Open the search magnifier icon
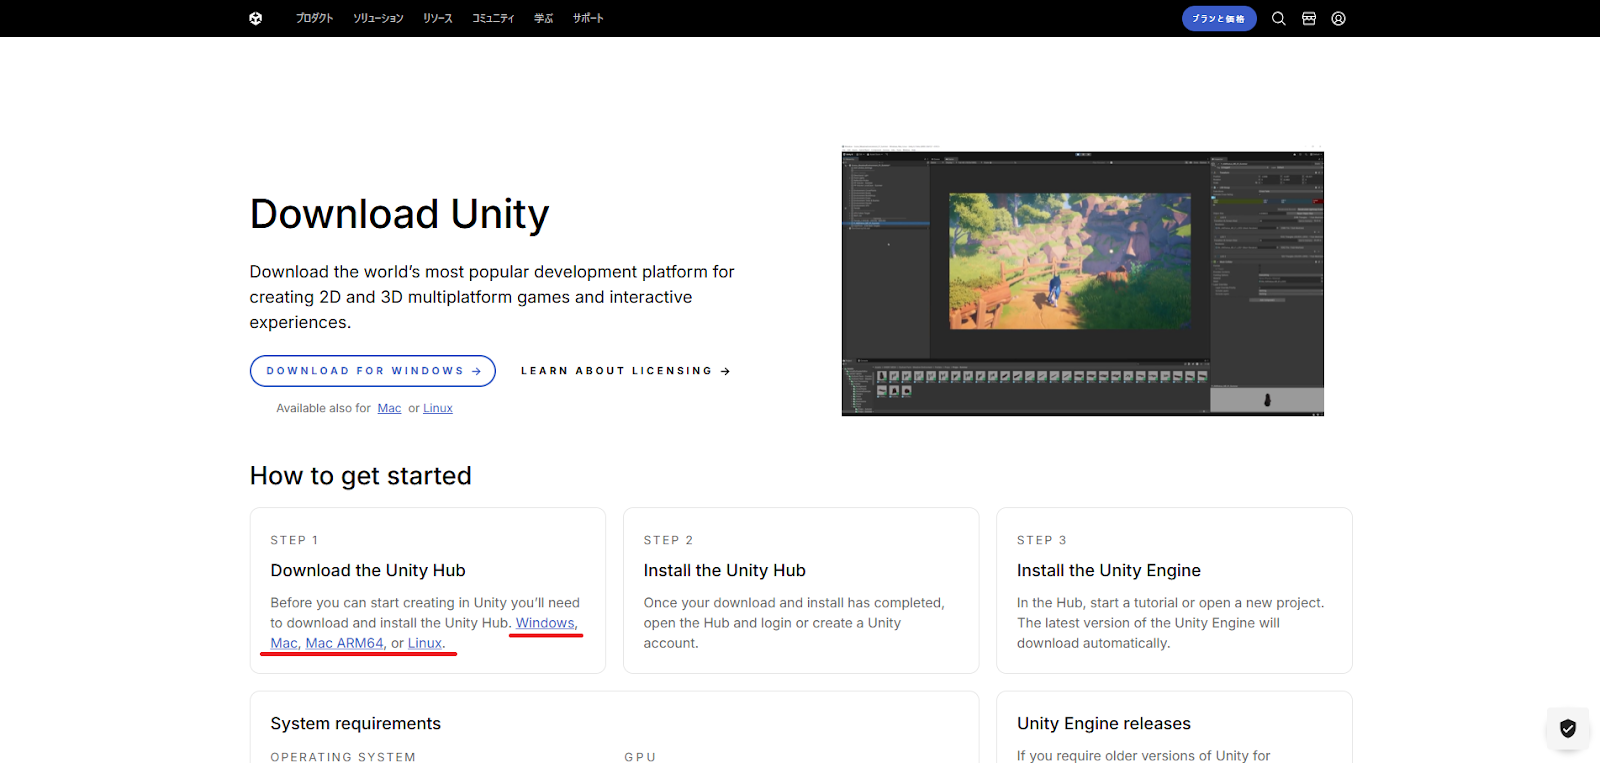 click(1278, 18)
